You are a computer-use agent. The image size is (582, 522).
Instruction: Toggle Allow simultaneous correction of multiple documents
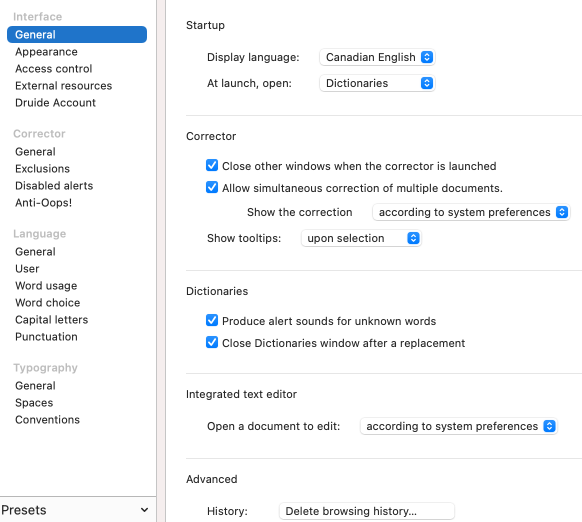pos(212,187)
